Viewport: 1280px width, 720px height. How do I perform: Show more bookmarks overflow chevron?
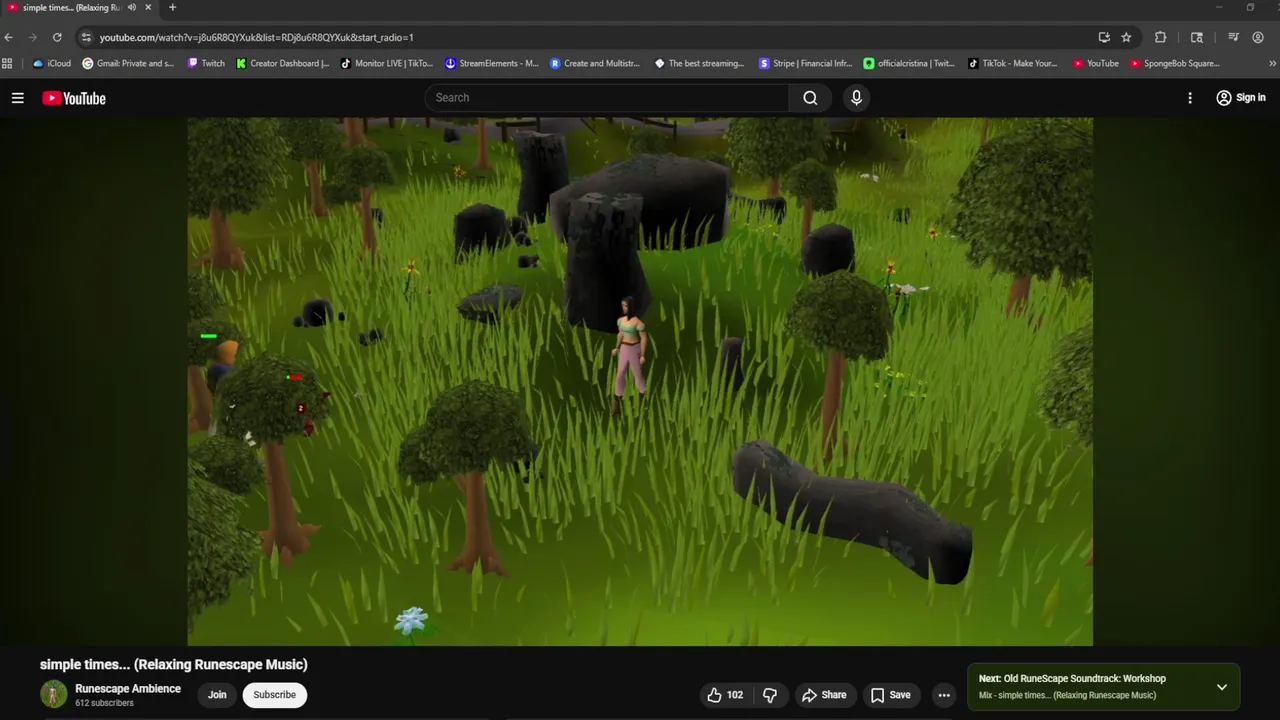[1272, 63]
